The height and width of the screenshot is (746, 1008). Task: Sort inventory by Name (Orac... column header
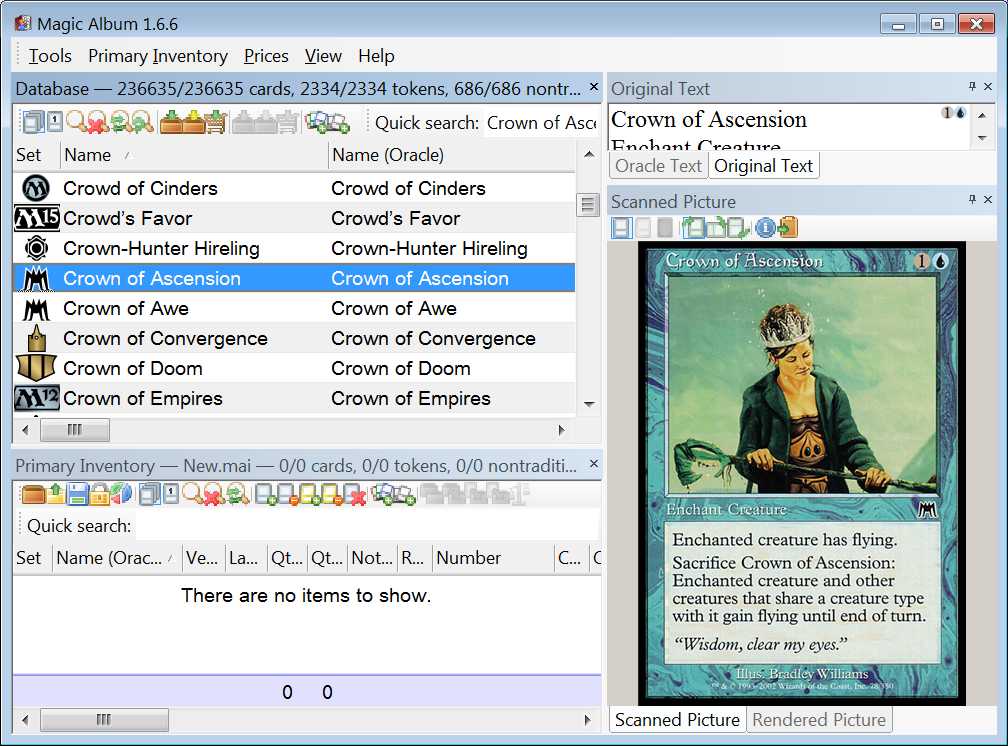116,558
